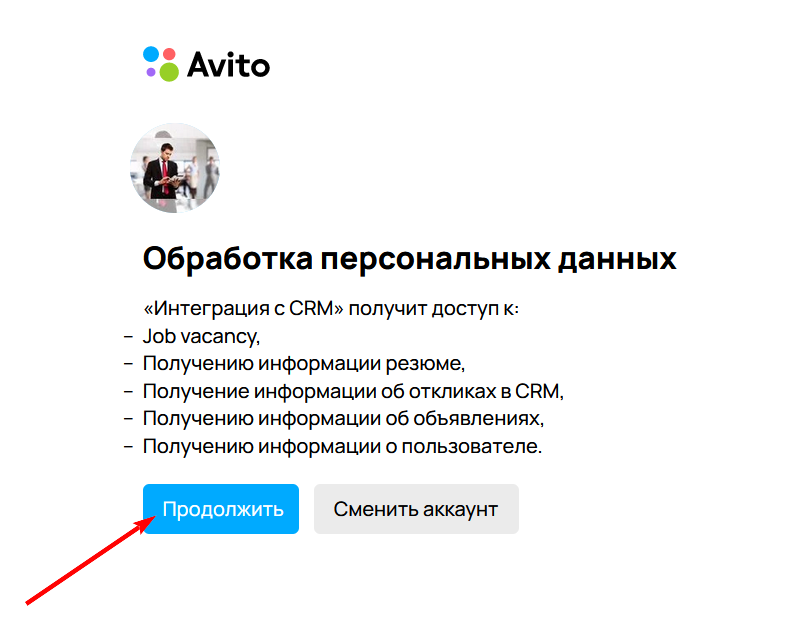This screenshot has height=624, width=788.
Task: Click the Avito colored dots logo icon
Action: click(x=161, y=64)
